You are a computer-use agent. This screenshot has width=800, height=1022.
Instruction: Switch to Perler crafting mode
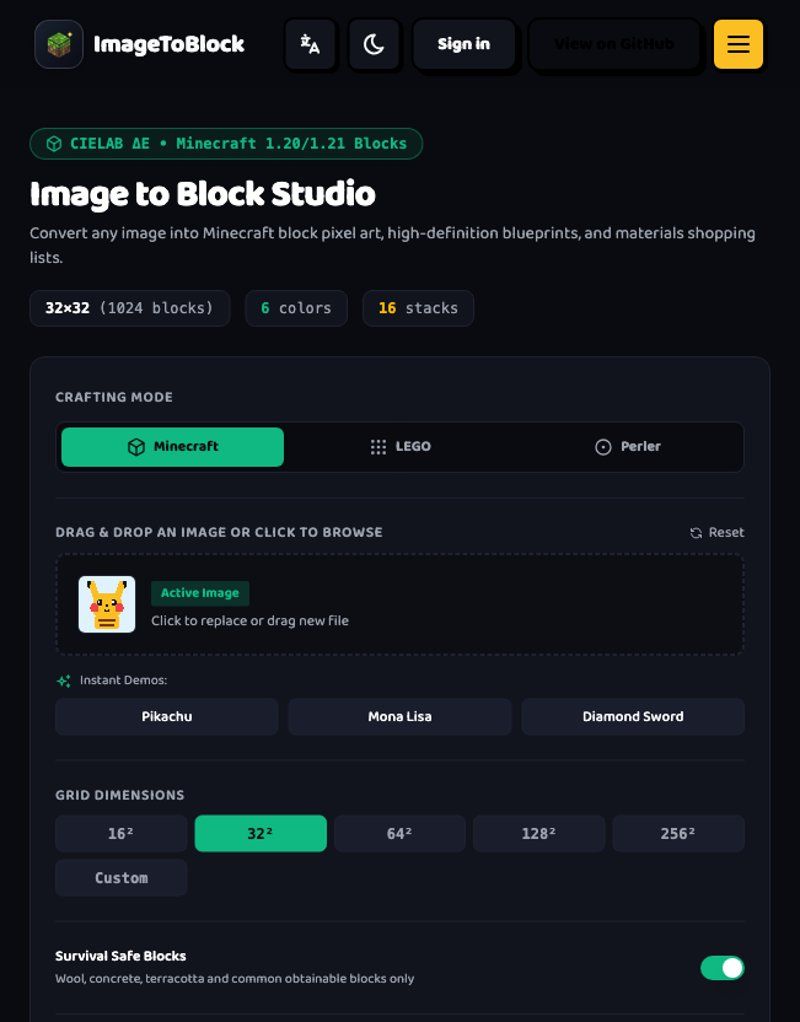[x=627, y=446]
